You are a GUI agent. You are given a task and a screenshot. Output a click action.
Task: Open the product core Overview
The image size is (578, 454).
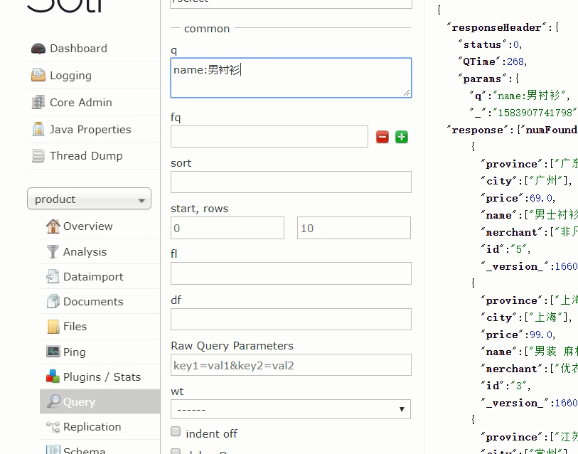[x=88, y=226]
